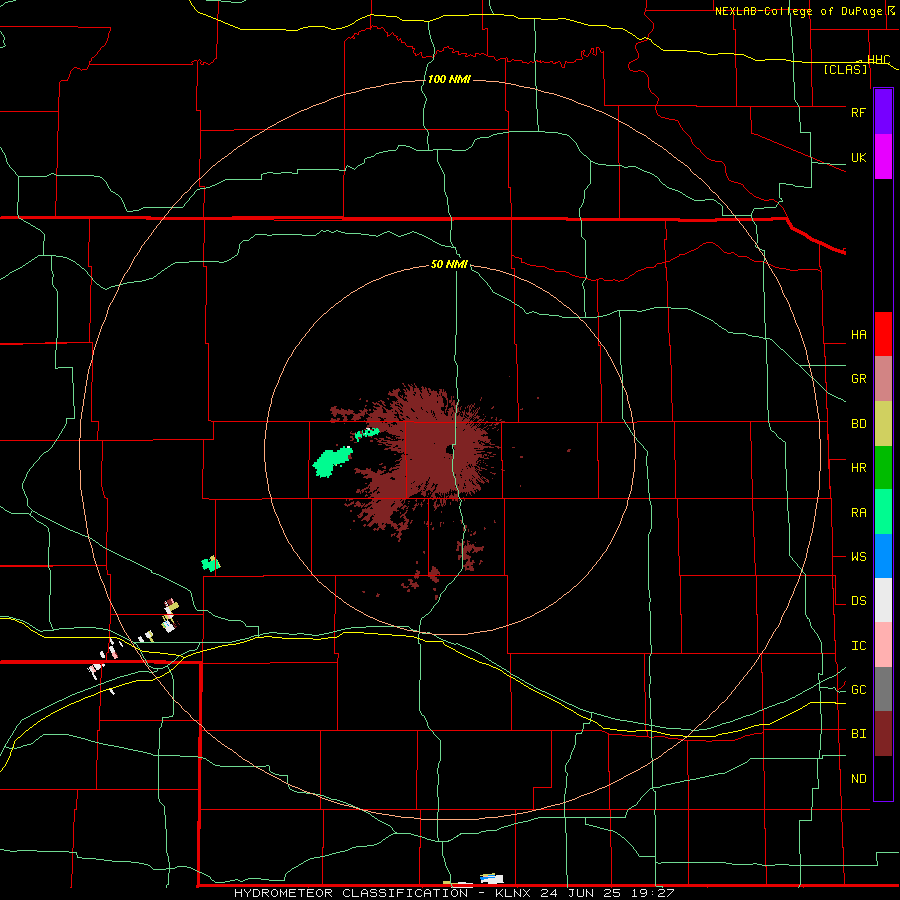Click the KLNX station identifier
This screenshot has width=900, height=900.
point(513,893)
